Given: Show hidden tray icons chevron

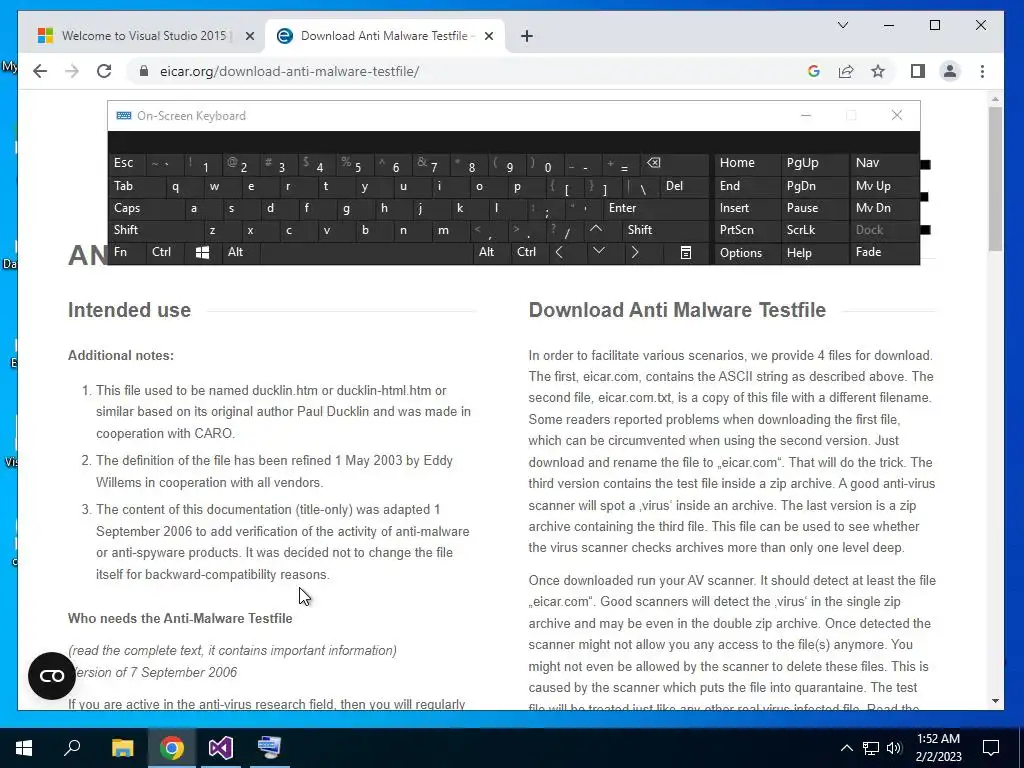Looking at the screenshot, I should [846, 748].
